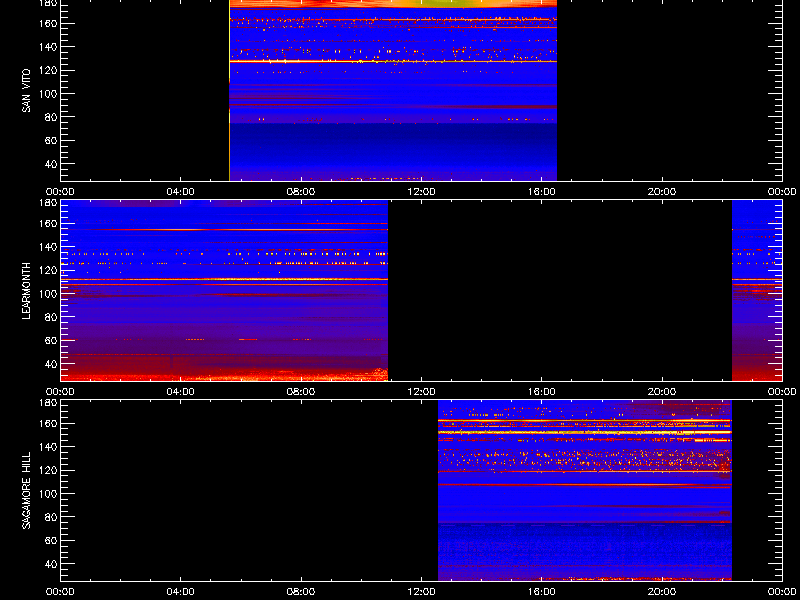The width and height of the screenshot is (800, 600).
Task: Pick the 180 tick on Learmonth axis
Action: 46,203
